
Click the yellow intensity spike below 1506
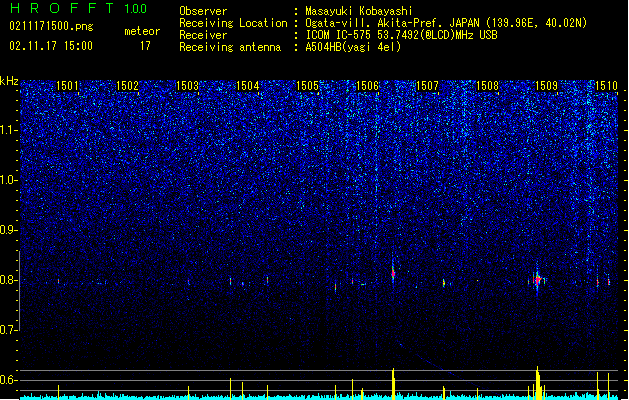click(x=393, y=384)
